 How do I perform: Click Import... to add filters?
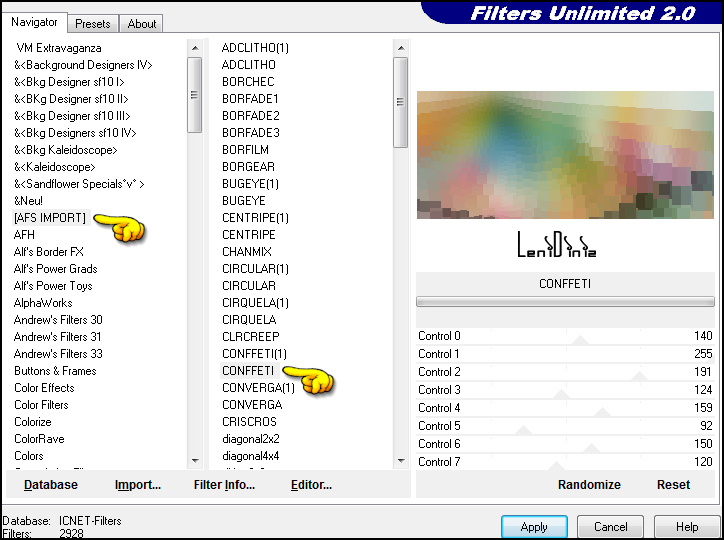click(138, 485)
